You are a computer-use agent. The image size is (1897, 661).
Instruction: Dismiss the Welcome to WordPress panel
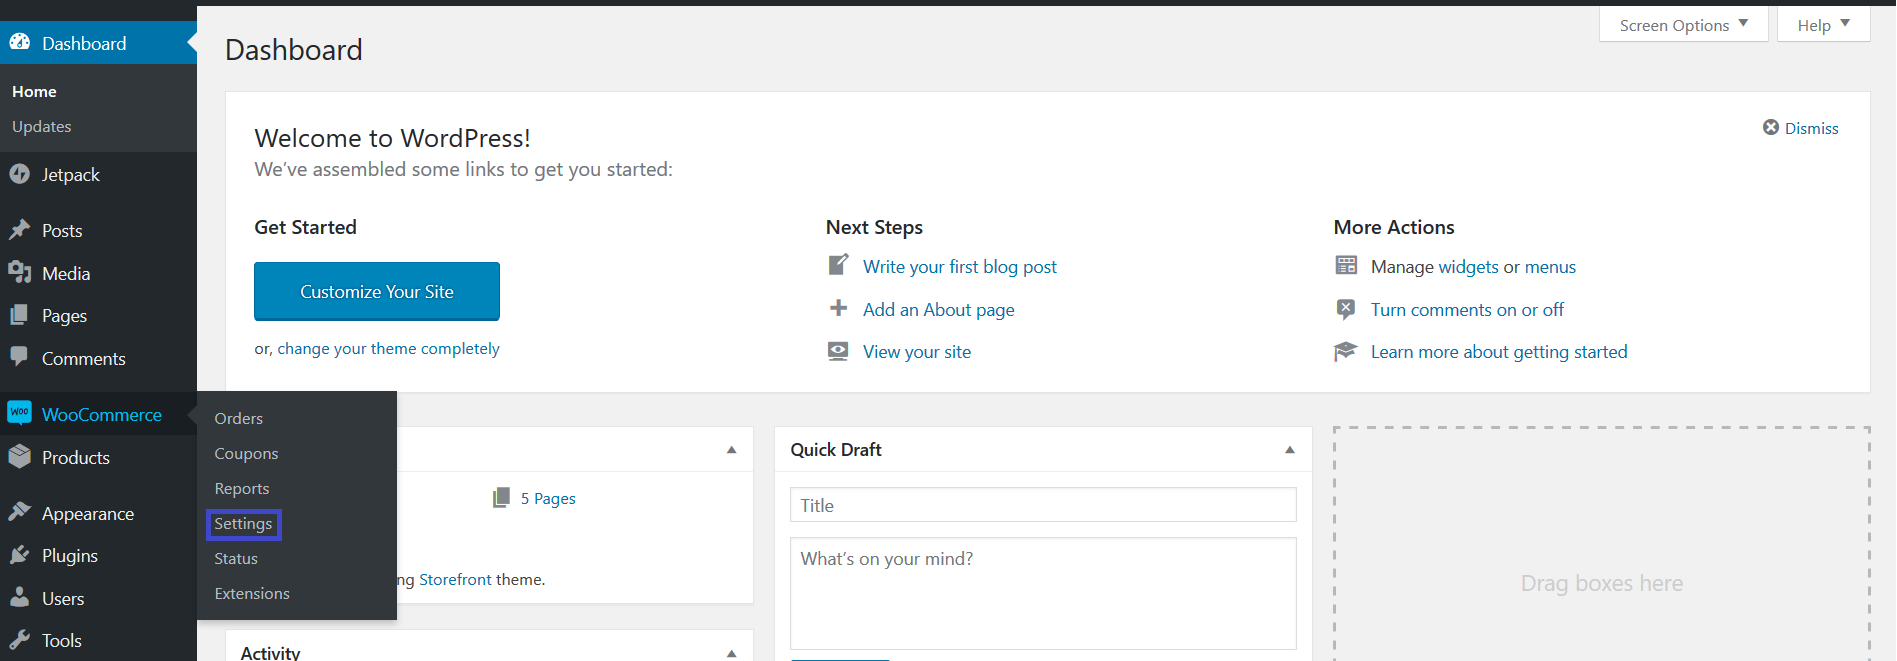coord(1800,128)
